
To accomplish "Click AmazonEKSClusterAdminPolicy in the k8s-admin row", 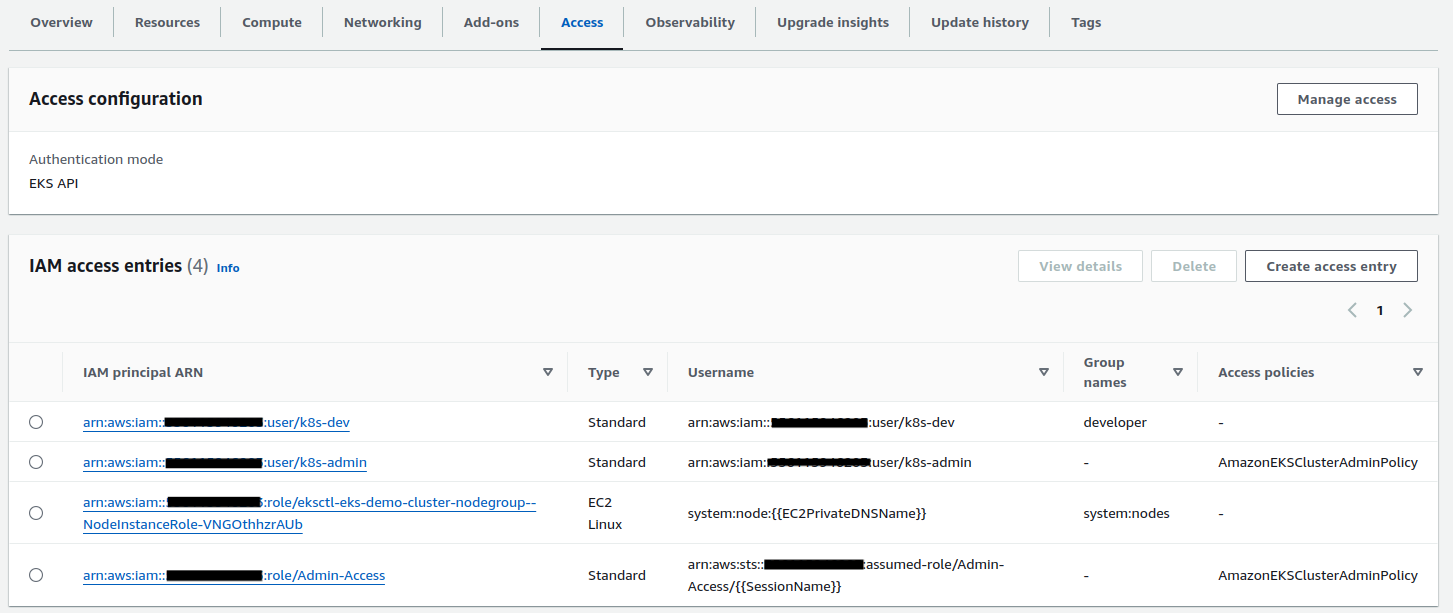I will tap(1318, 462).
